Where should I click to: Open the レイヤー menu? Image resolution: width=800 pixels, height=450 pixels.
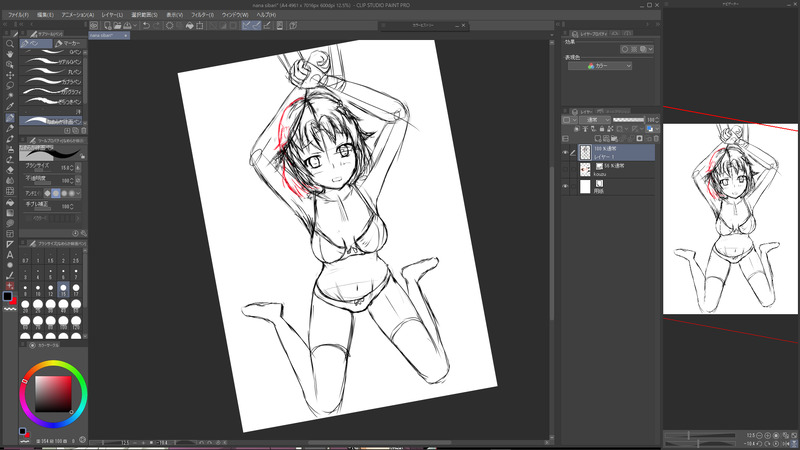(110, 15)
